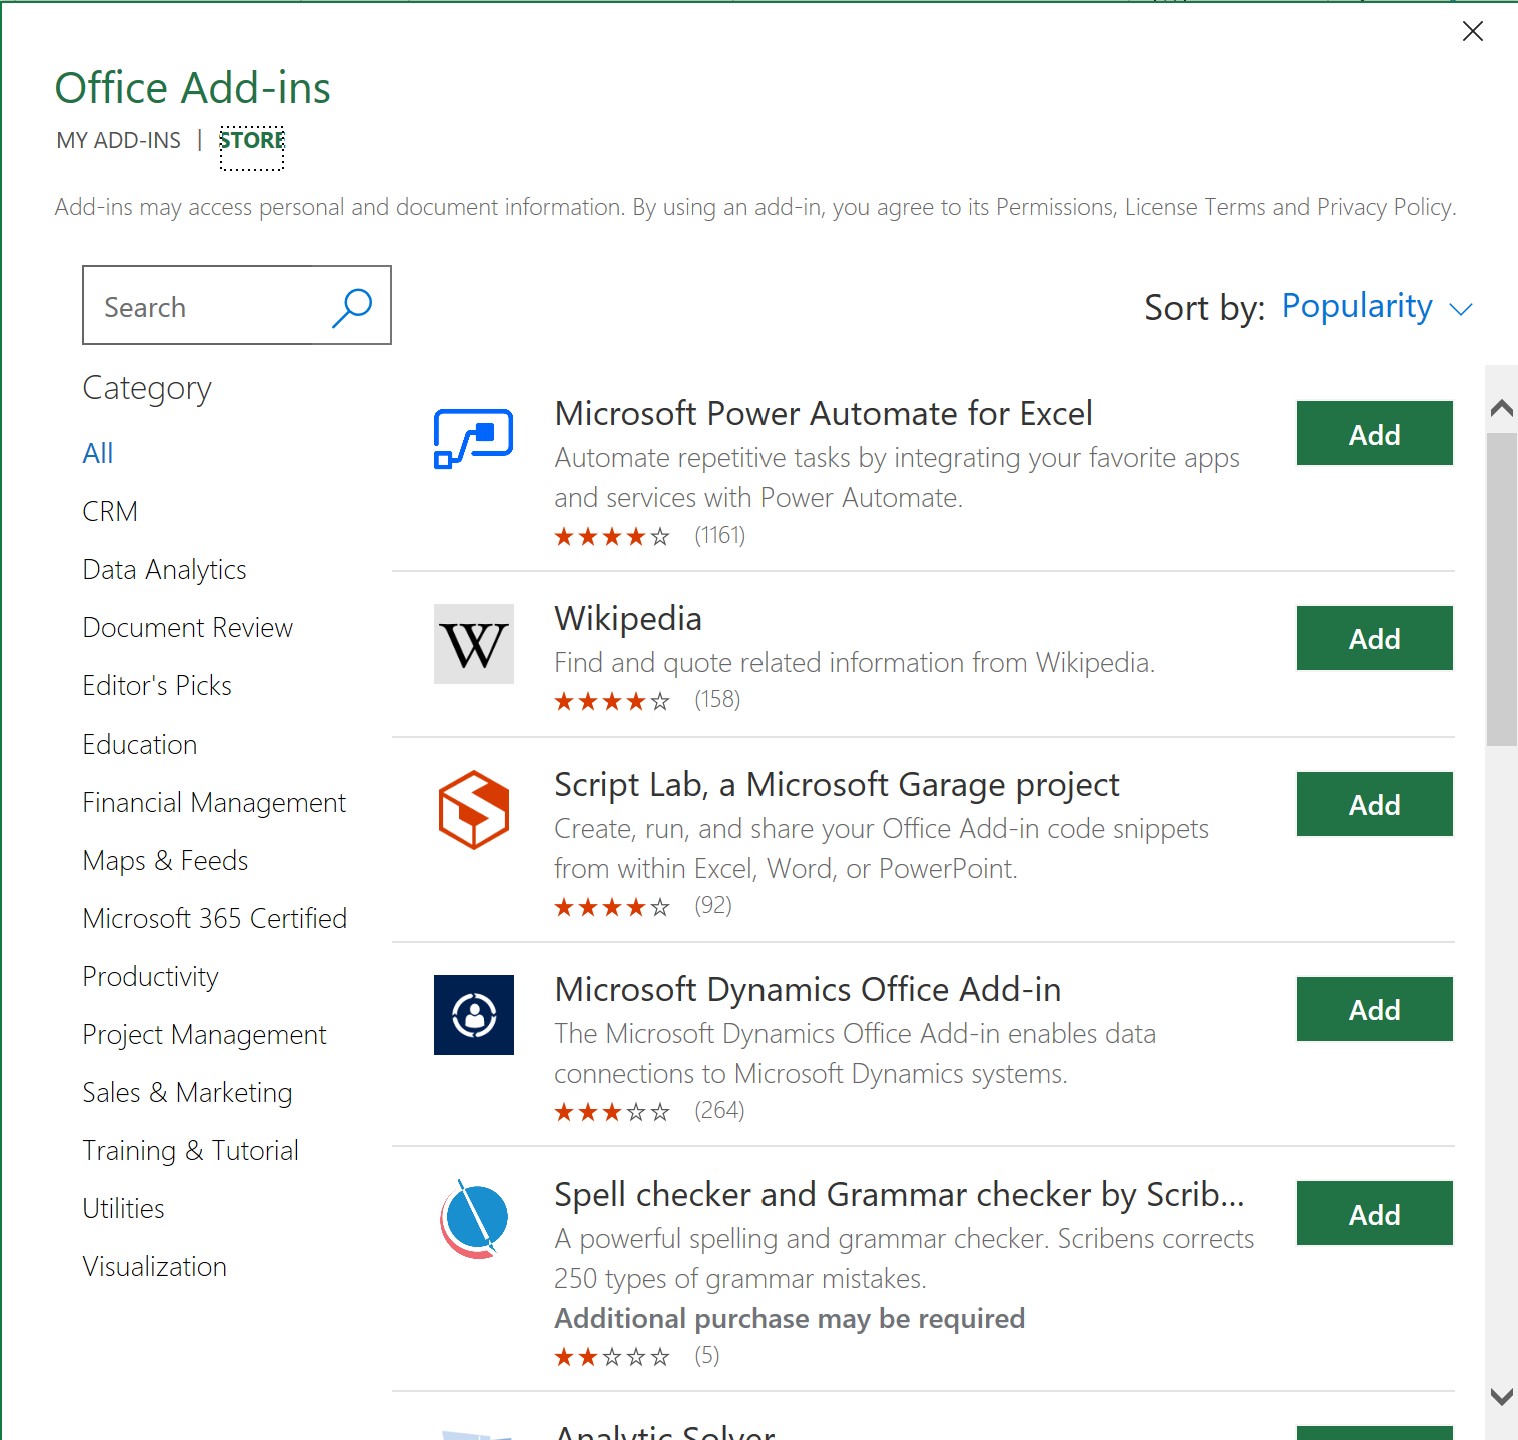This screenshot has height=1440, width=1518.
Task: Filter by Productivity category
Action: tap(151, 977)
